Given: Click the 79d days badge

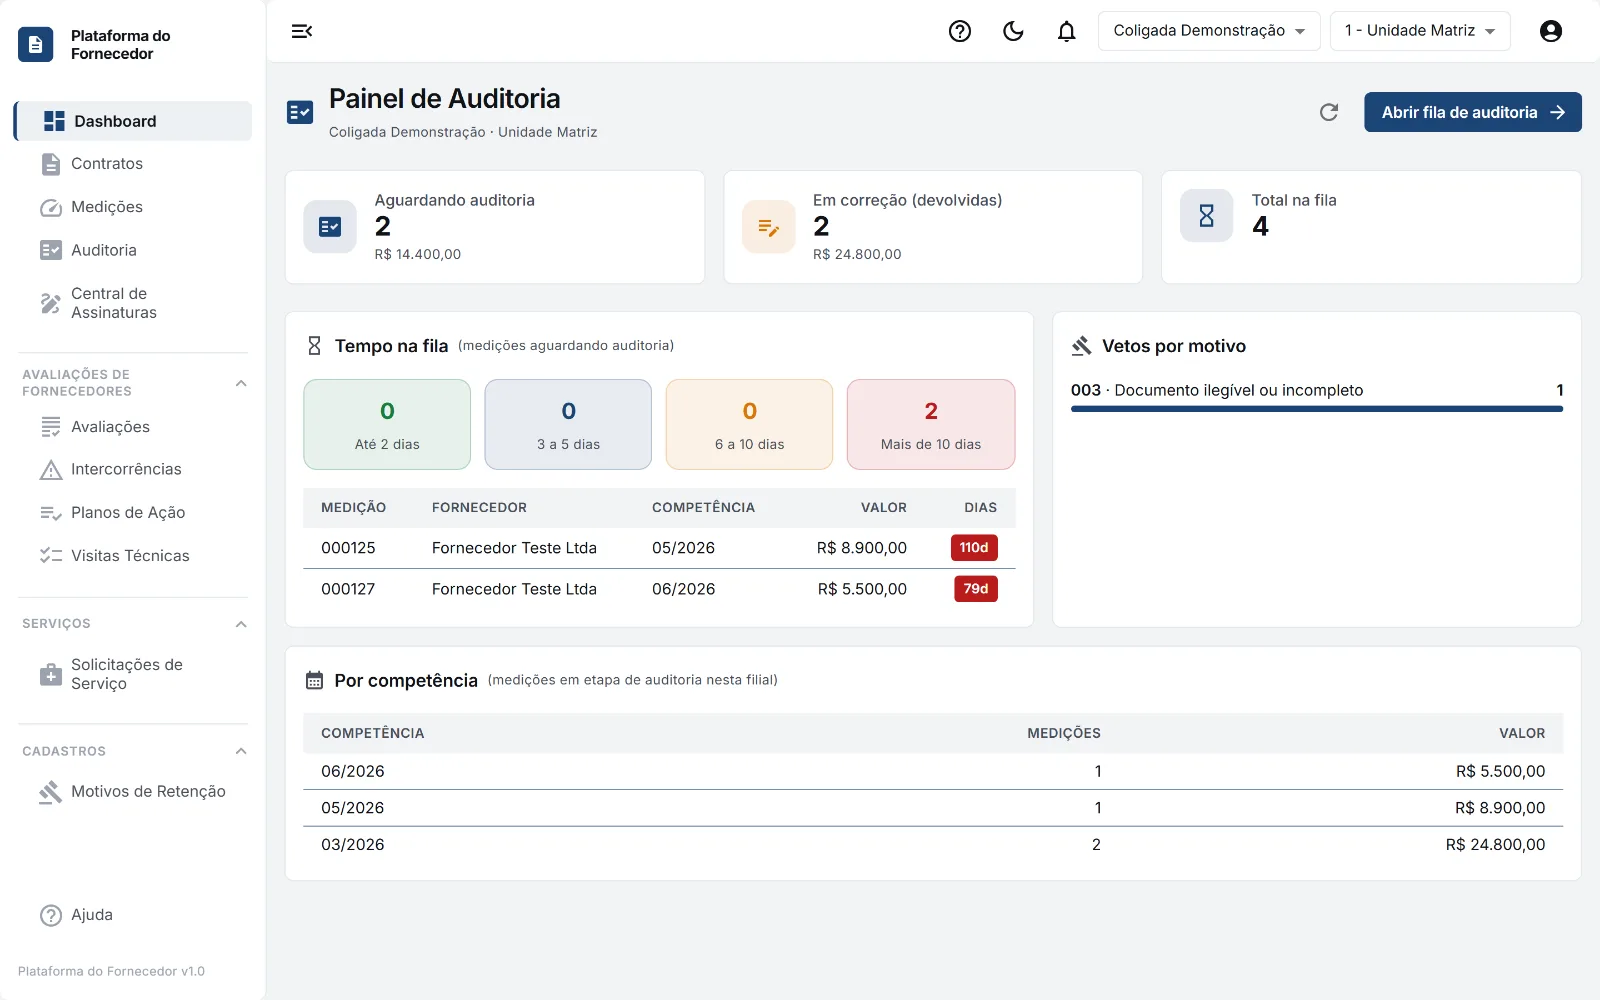Looking at the screenshot, I should [976, 589].
